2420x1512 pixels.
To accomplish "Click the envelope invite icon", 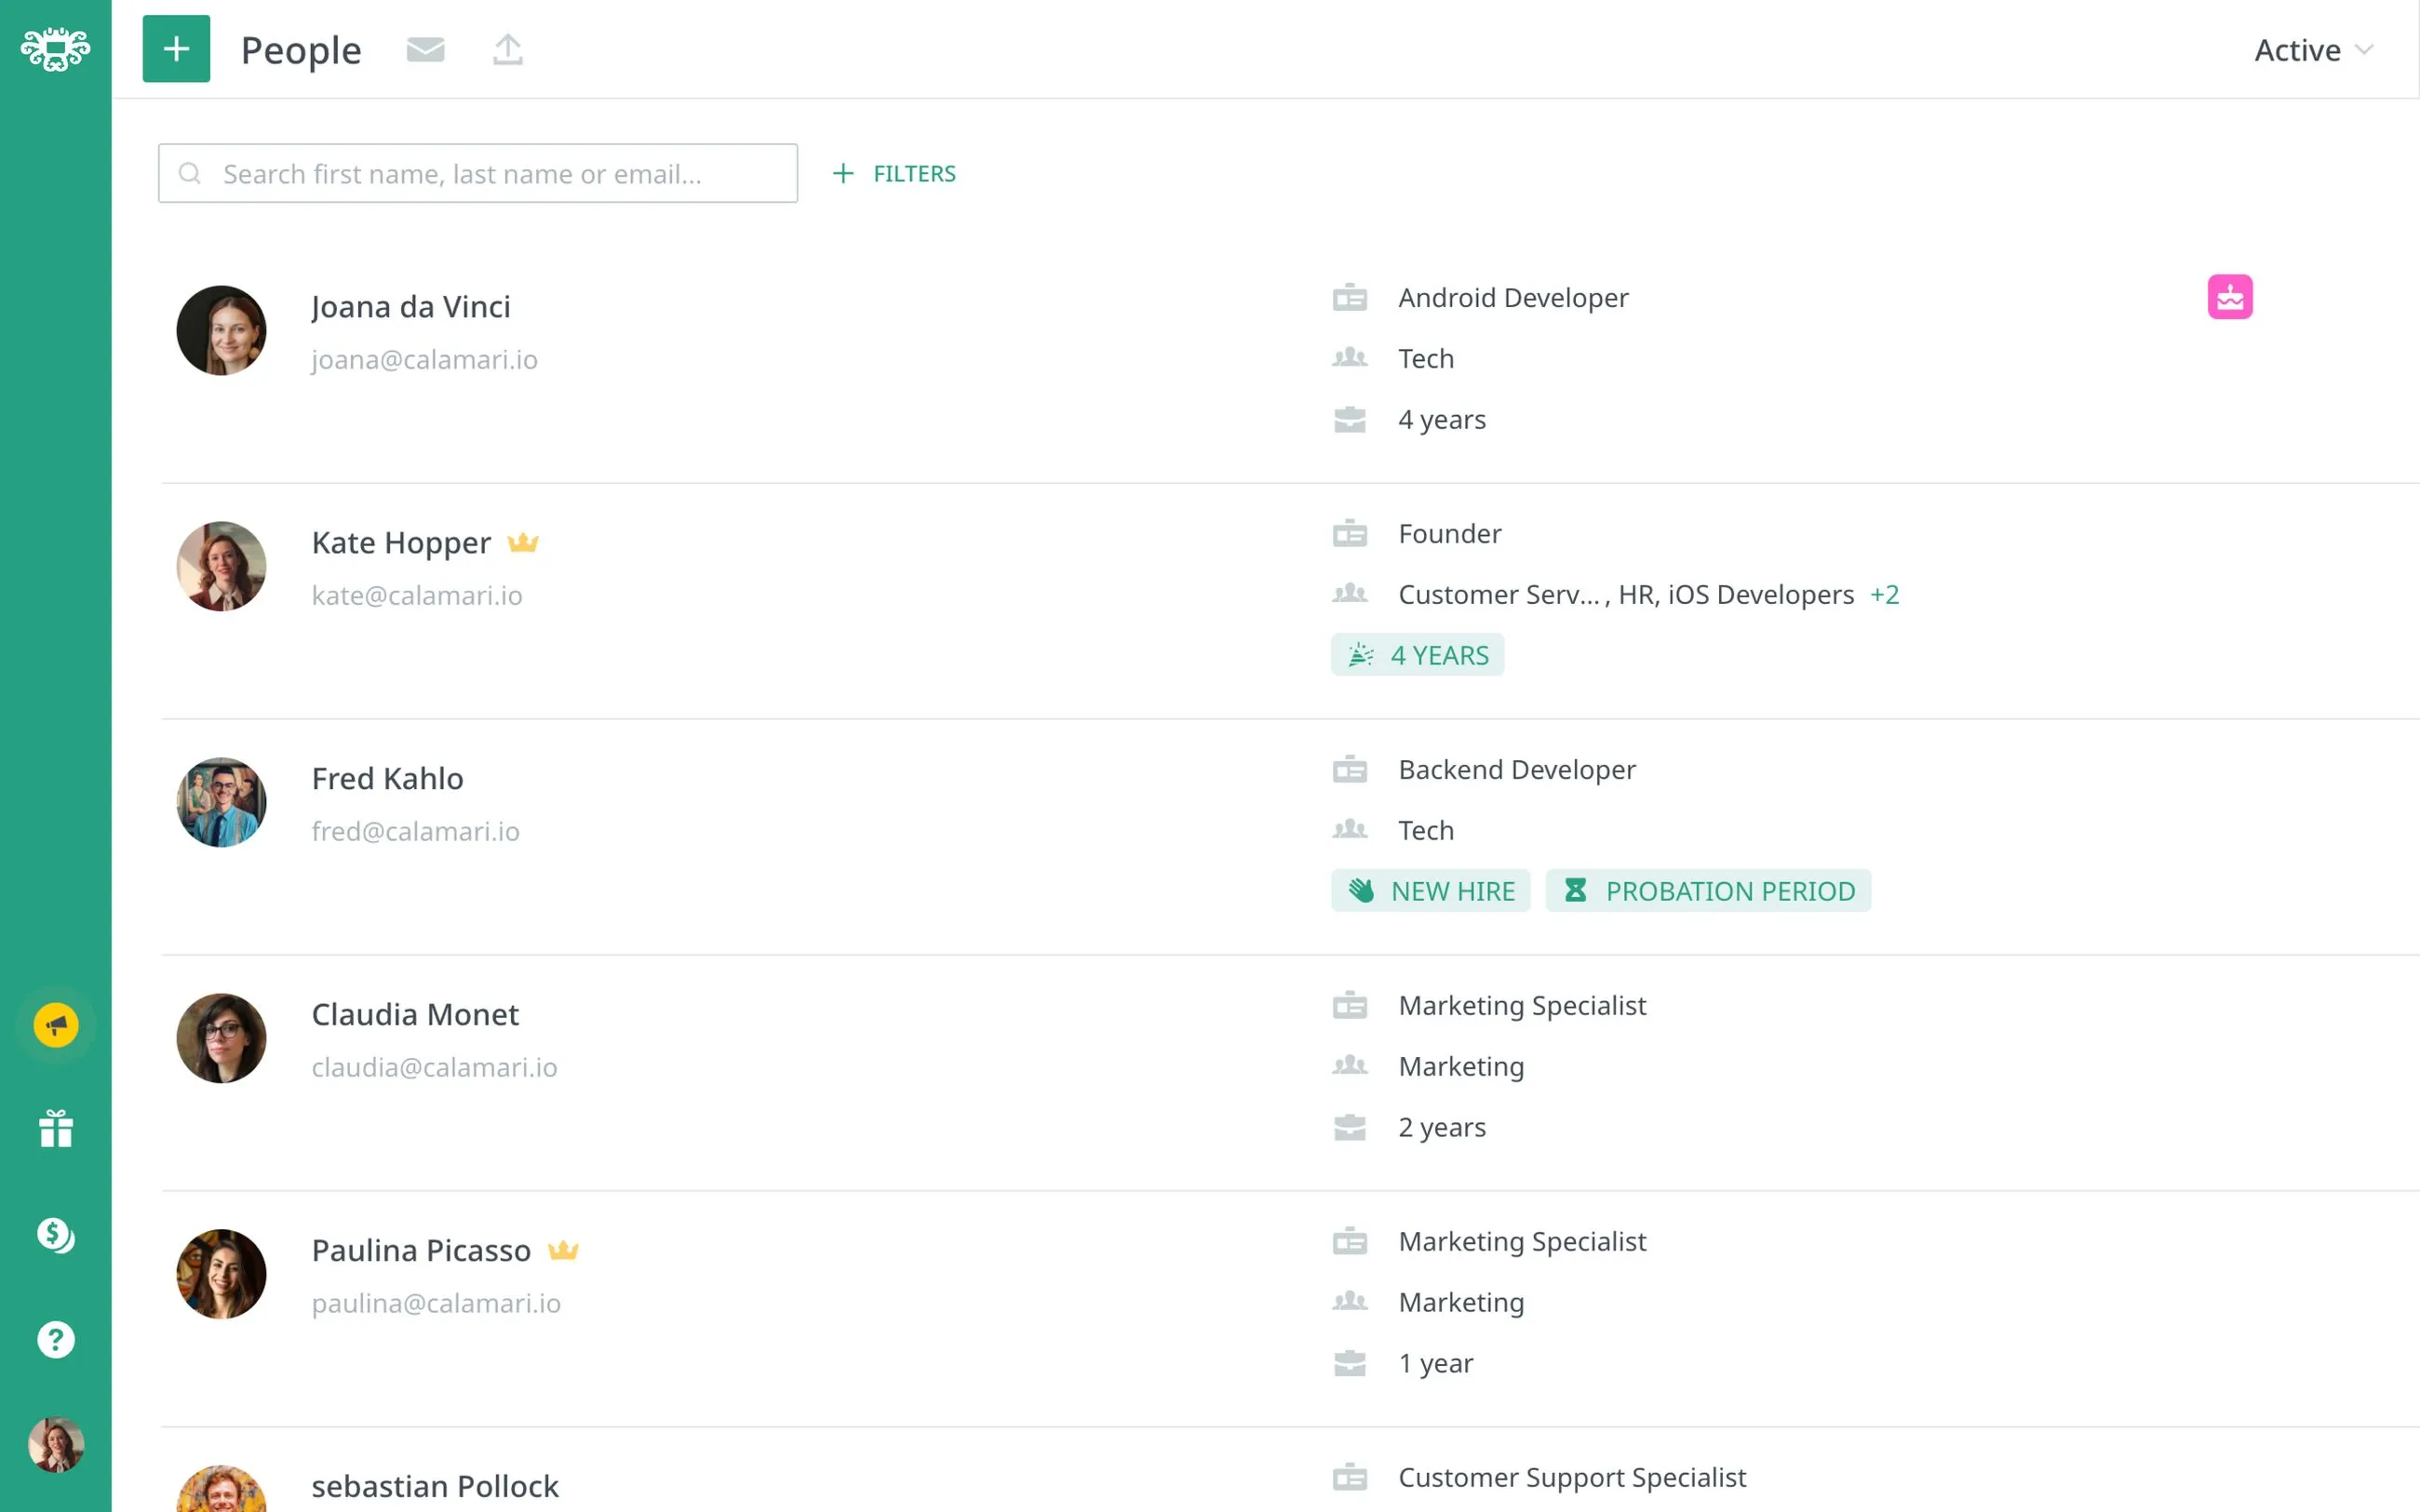I will 425,49.
